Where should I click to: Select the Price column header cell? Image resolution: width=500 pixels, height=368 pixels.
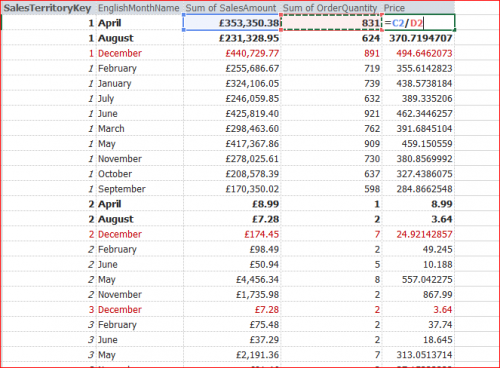click(x=418, y=8)
